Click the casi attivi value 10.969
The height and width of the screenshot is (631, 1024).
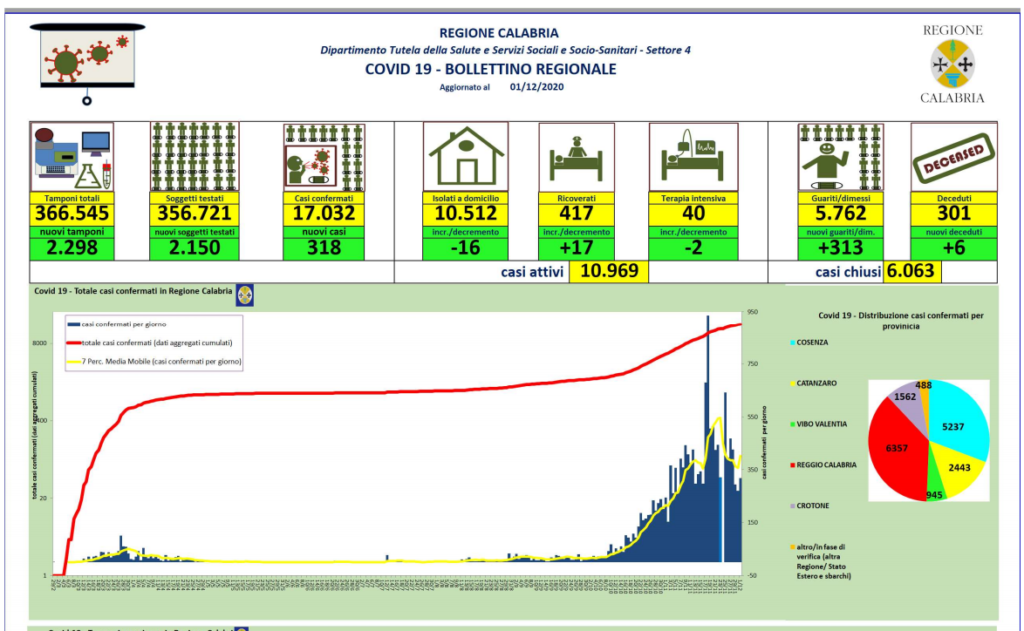609,272
